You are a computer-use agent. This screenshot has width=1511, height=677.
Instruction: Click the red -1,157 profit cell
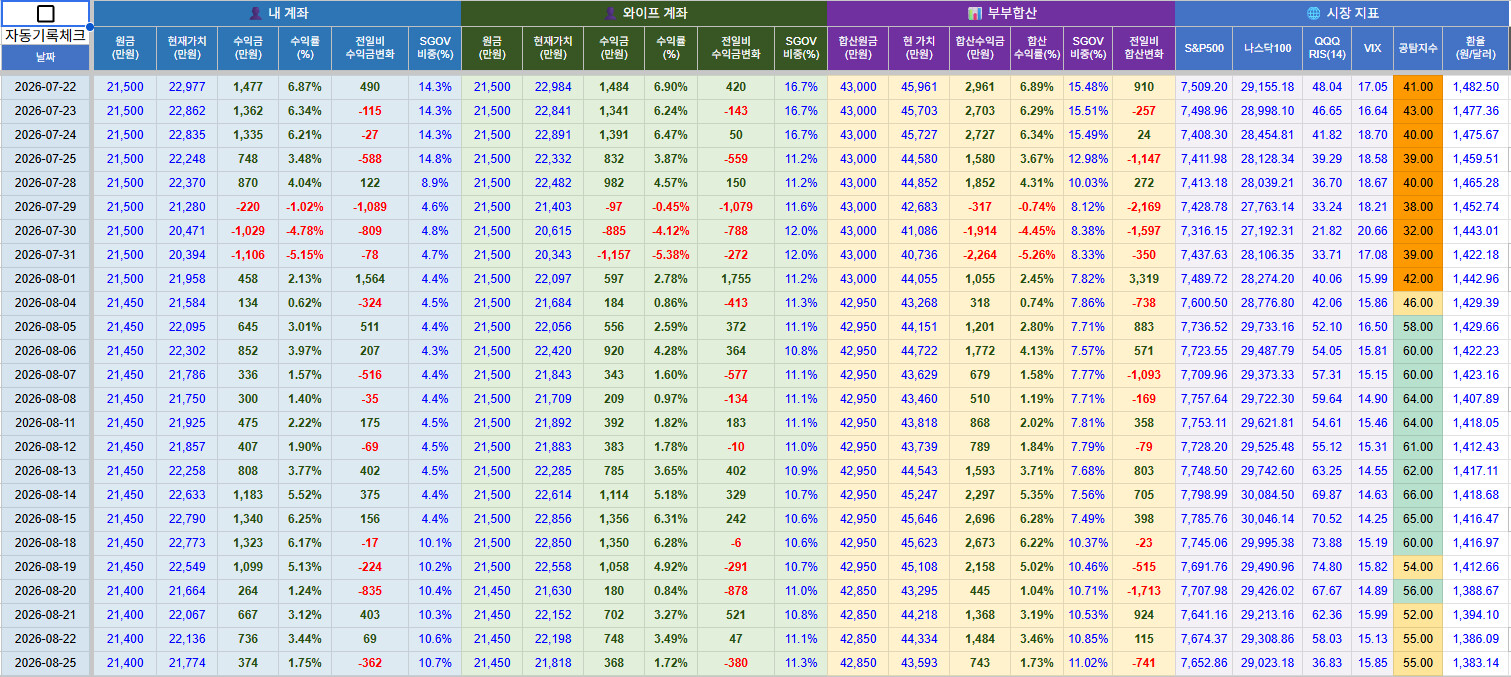(x=614, y=255)
